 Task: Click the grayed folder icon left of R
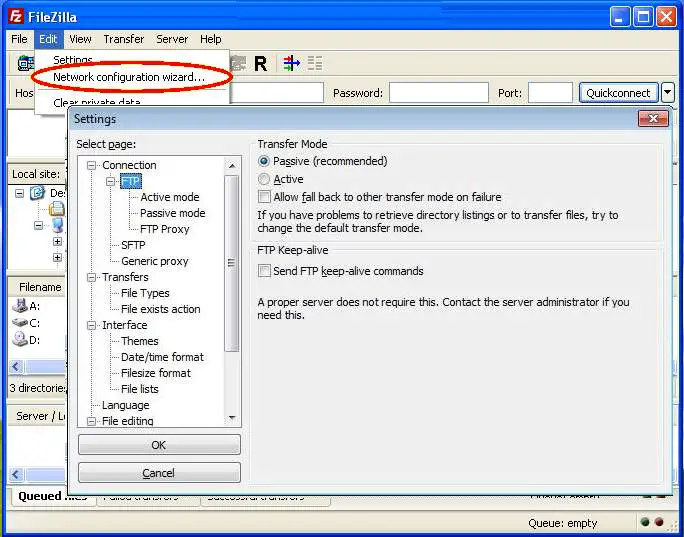click(x=238, y=64)
